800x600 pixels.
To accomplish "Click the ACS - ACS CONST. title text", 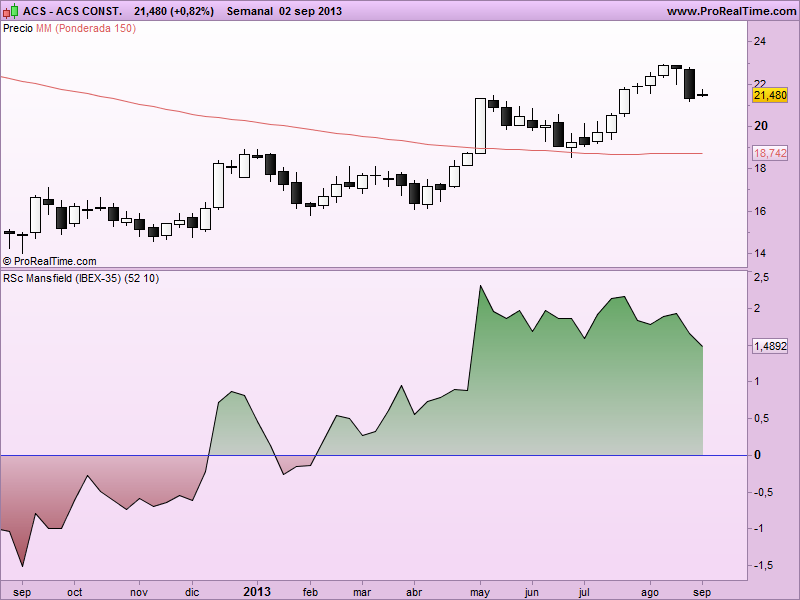I will coord(72,11).
